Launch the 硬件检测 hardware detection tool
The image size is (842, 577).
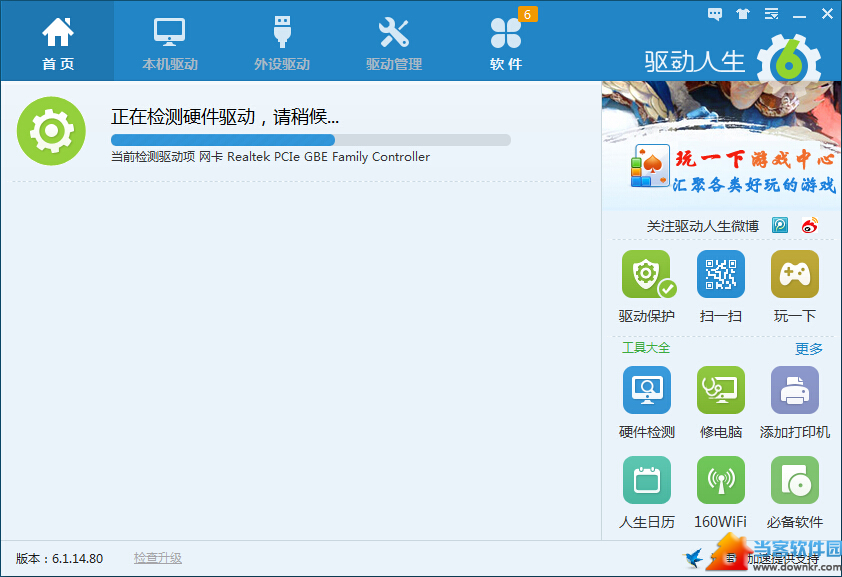point(646,391)
